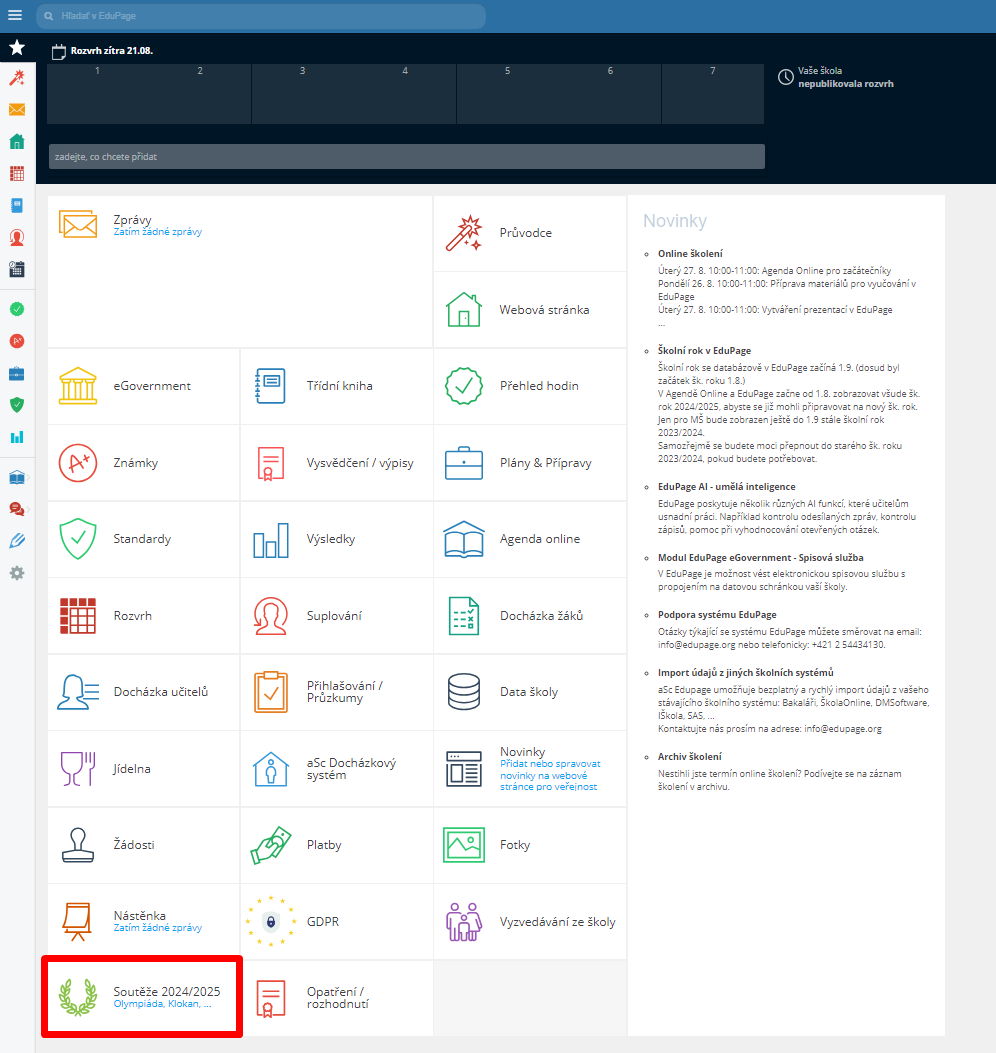The width and height of the screenshot is (996, 1053).
Task: Open the orange envelope messages icon in sidebar
Action: click(17, 109)
